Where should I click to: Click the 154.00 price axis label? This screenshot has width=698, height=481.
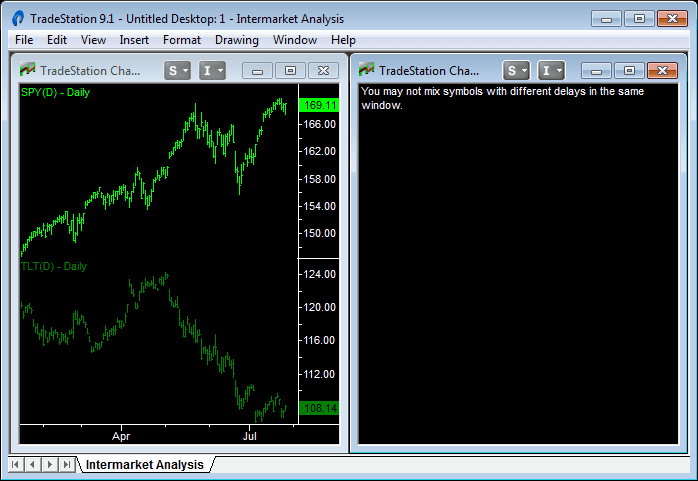point(320,206)
